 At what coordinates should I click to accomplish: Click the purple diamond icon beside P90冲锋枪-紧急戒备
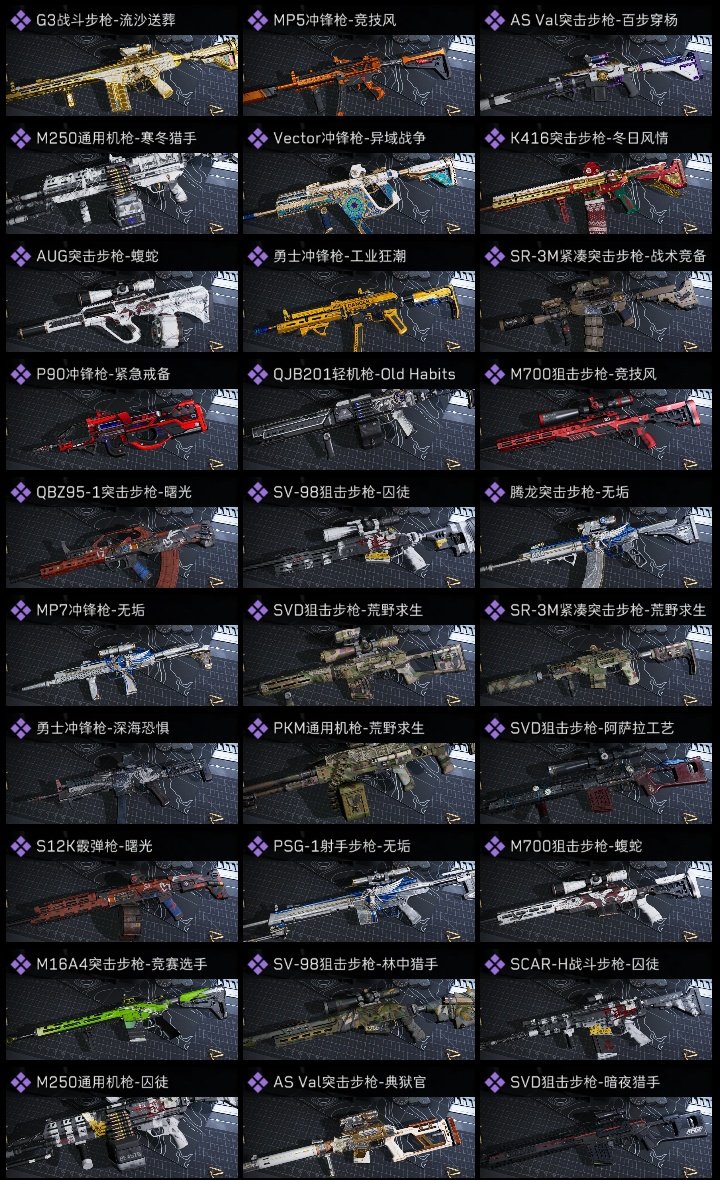(x=20, y=374)
